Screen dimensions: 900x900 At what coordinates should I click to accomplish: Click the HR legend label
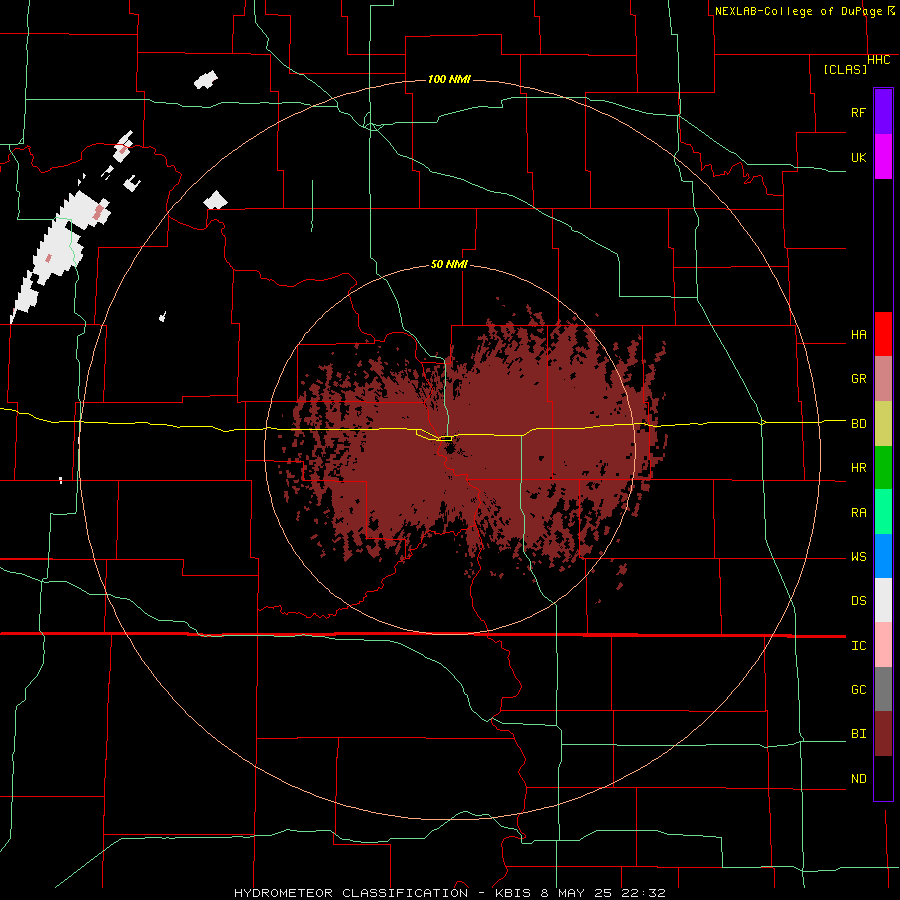coord(858,468)
